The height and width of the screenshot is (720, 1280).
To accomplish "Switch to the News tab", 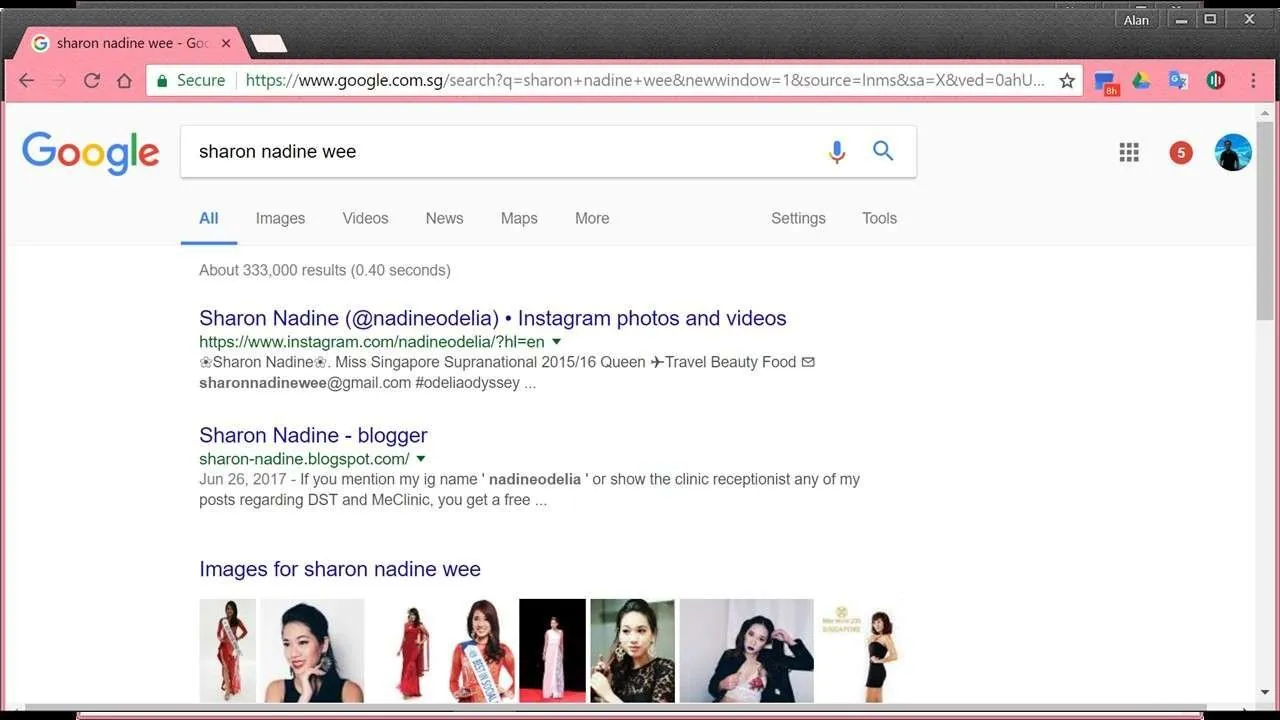I will pyautogui.click(x=444, y=218).
